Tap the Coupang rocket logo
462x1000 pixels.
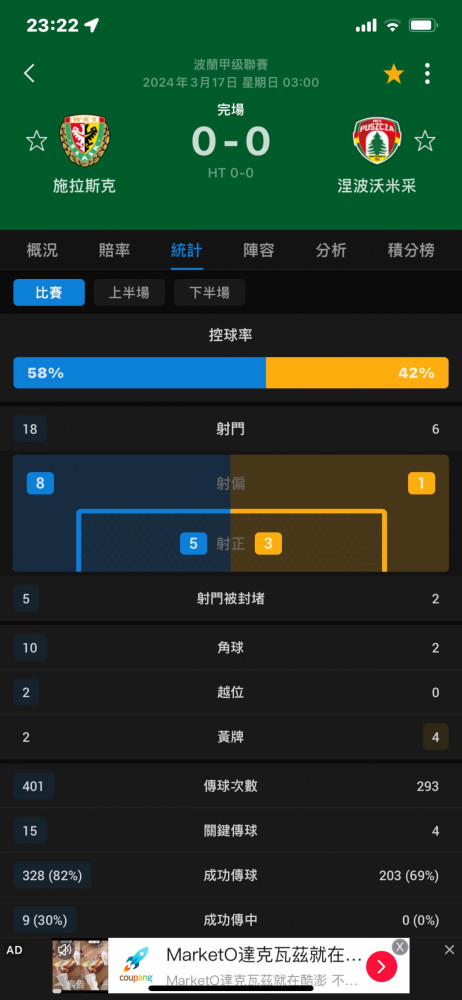(136, 965)
